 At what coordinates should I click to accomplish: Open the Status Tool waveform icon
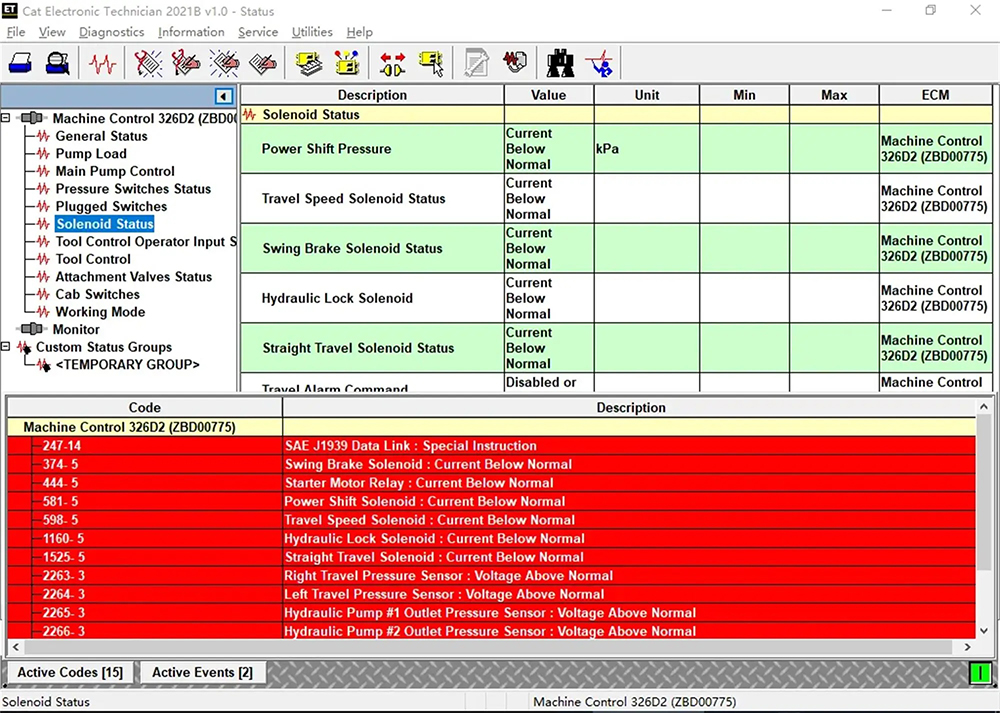point(102,64)
